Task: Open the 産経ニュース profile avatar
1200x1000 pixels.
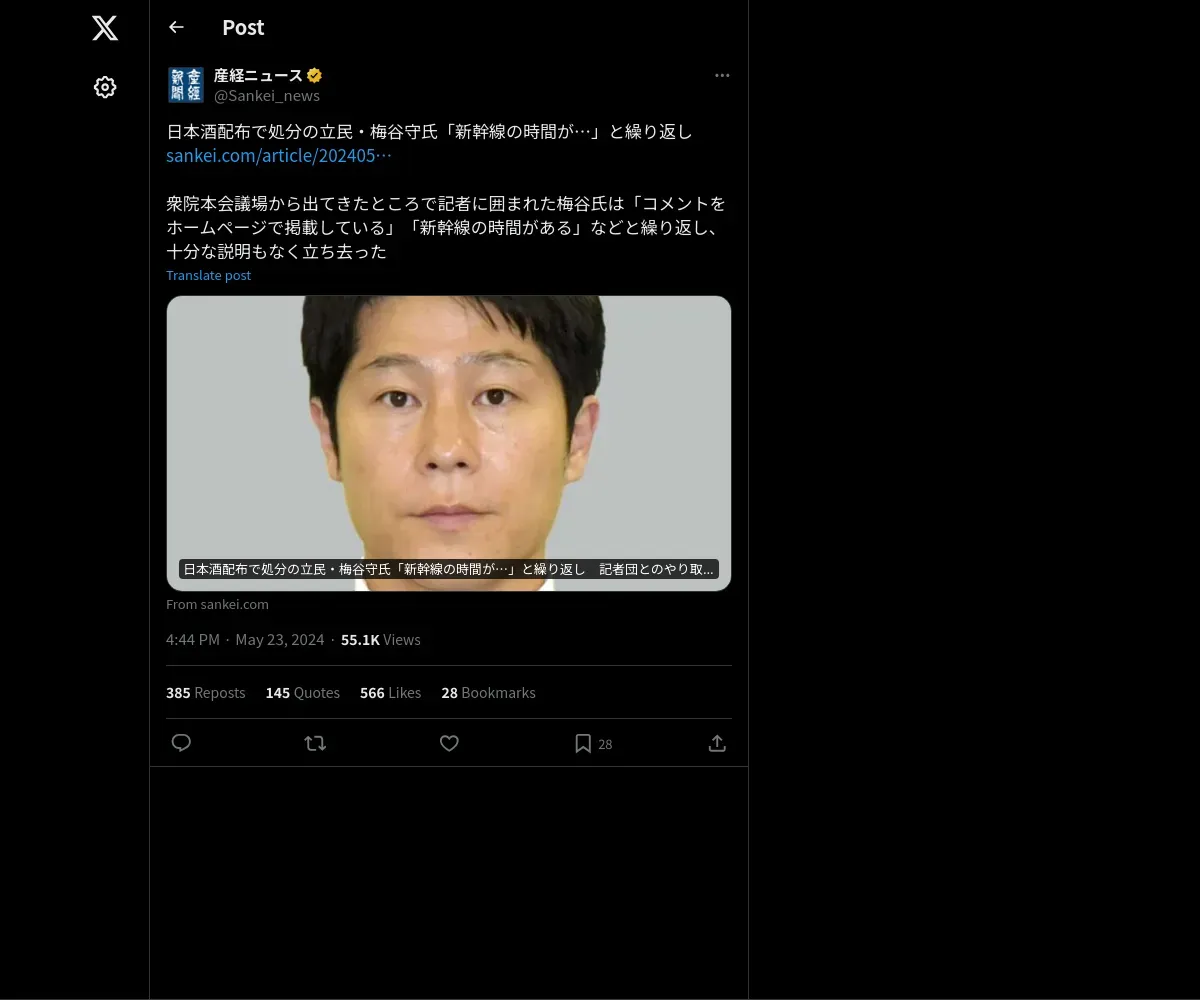Action: tap(186, 85)
